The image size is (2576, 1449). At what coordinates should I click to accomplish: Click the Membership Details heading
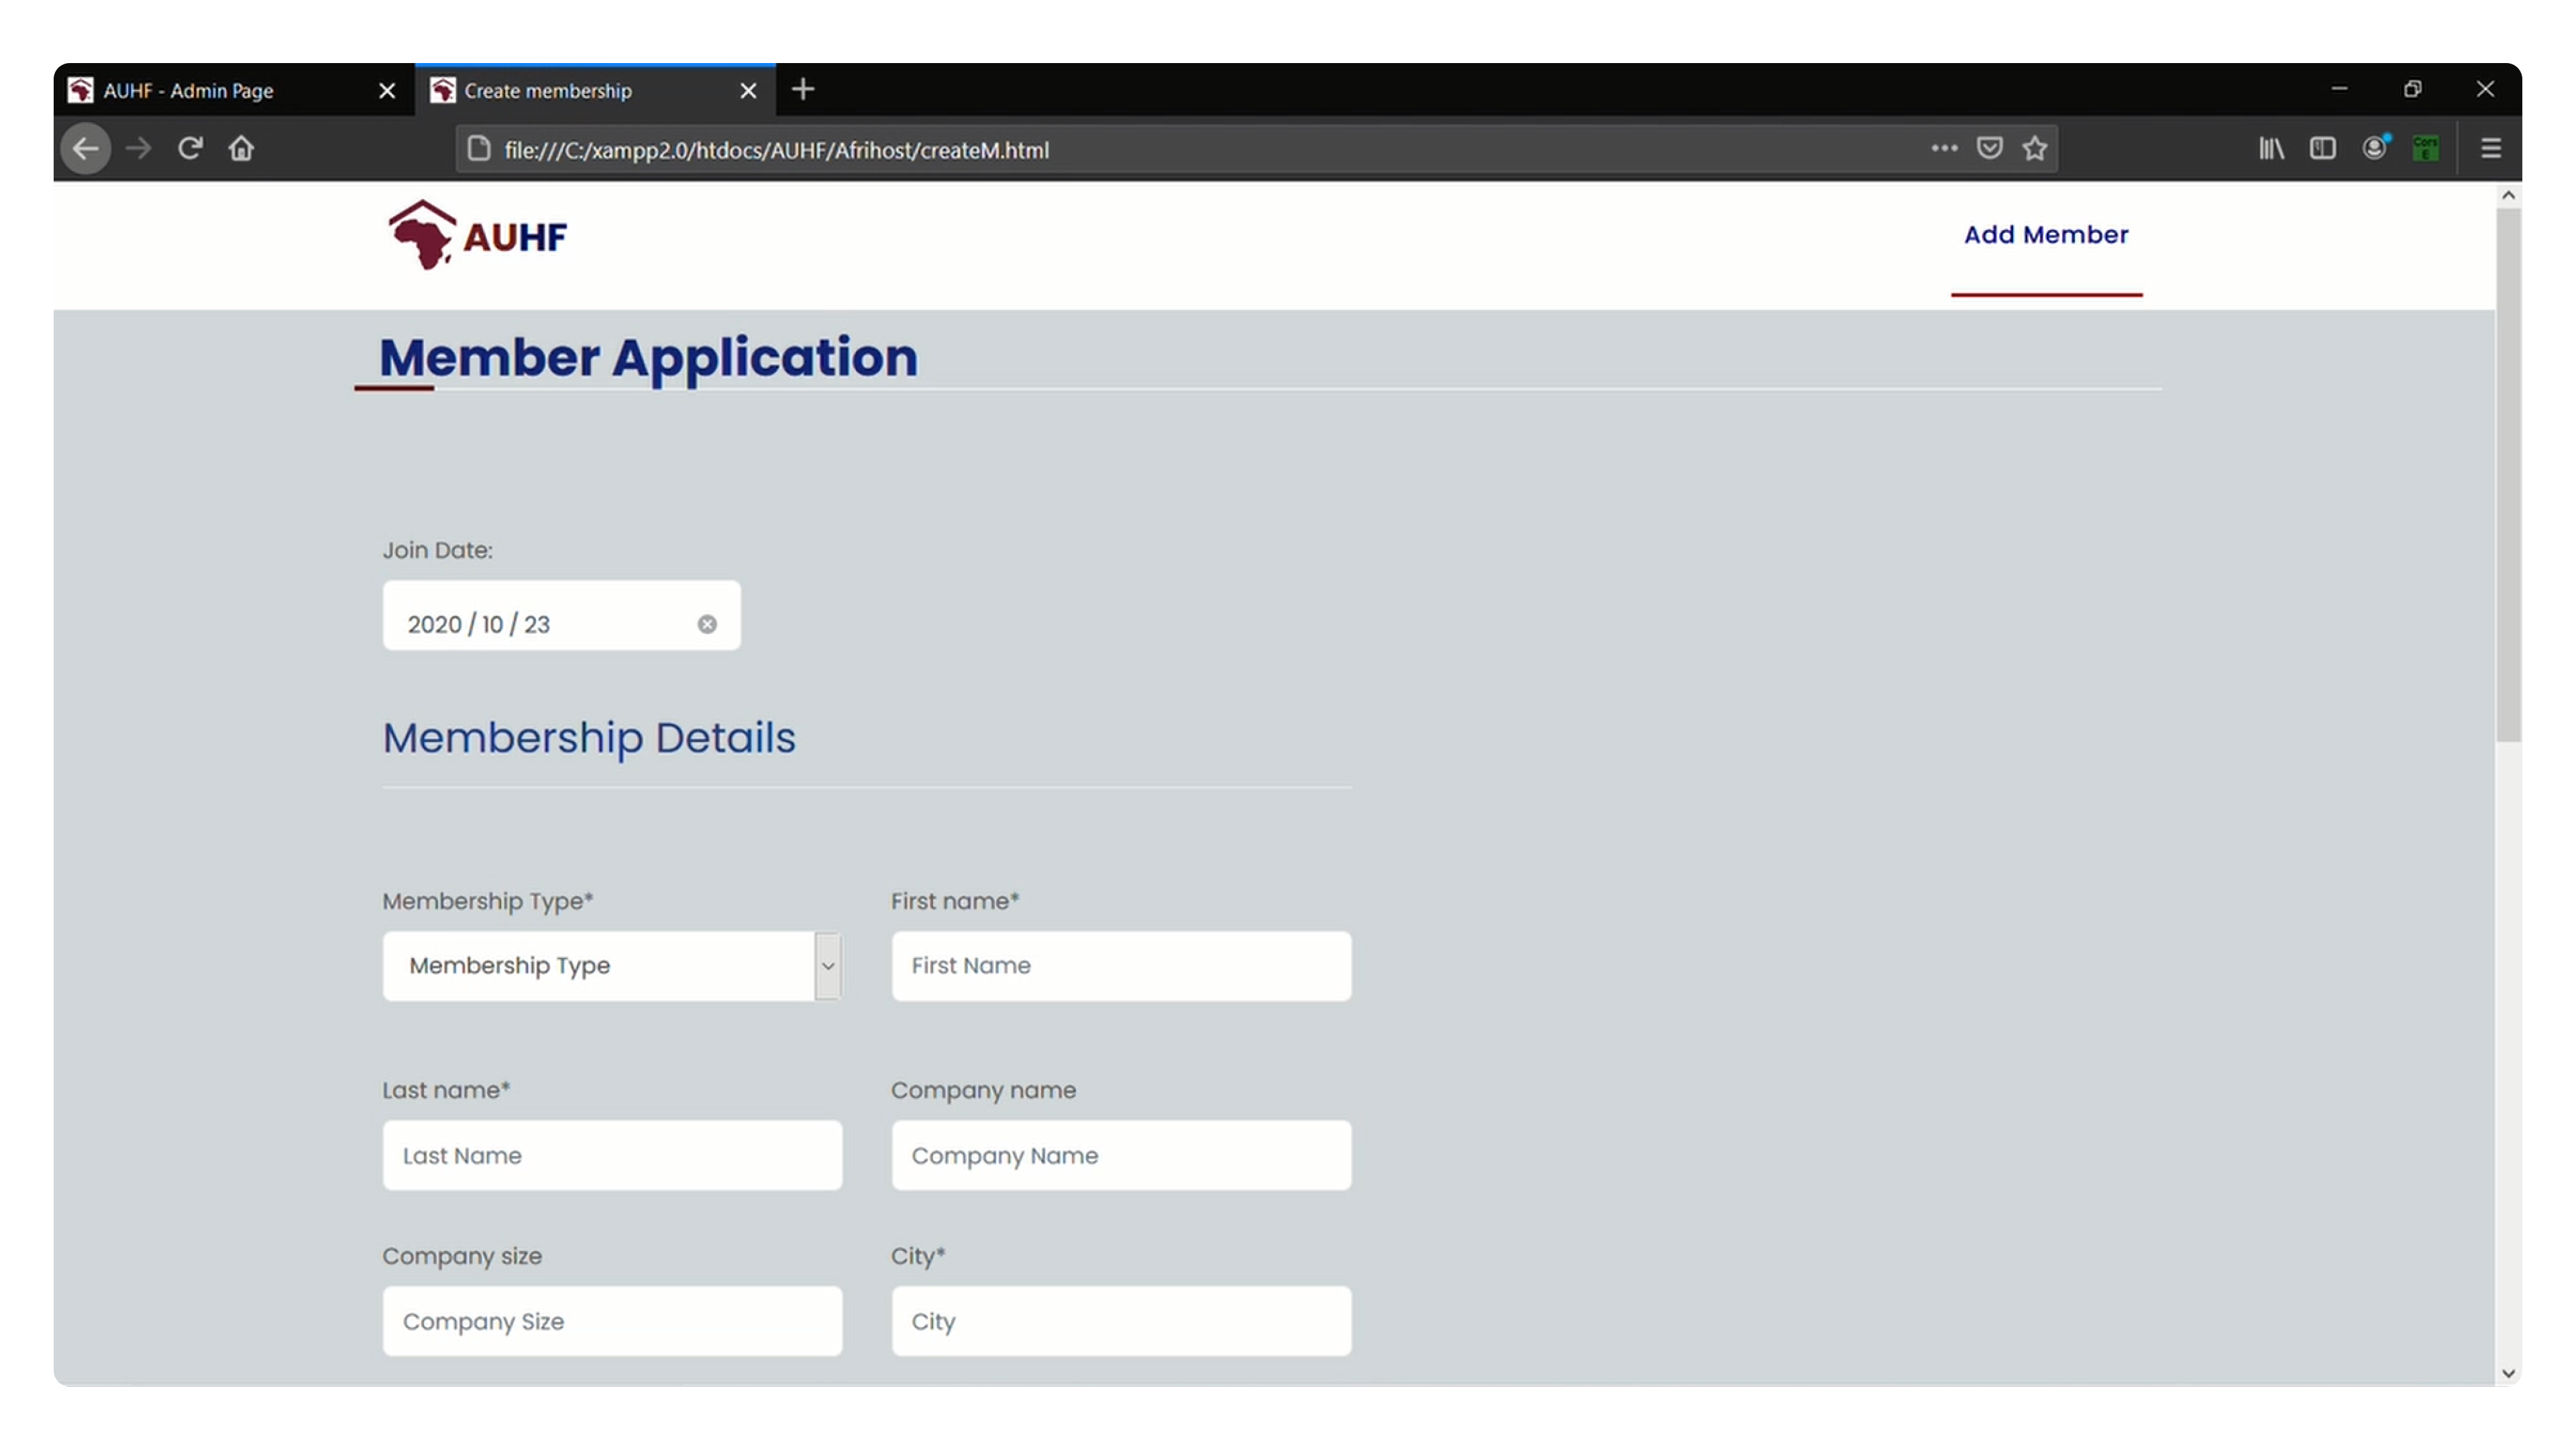click(589, 738)
